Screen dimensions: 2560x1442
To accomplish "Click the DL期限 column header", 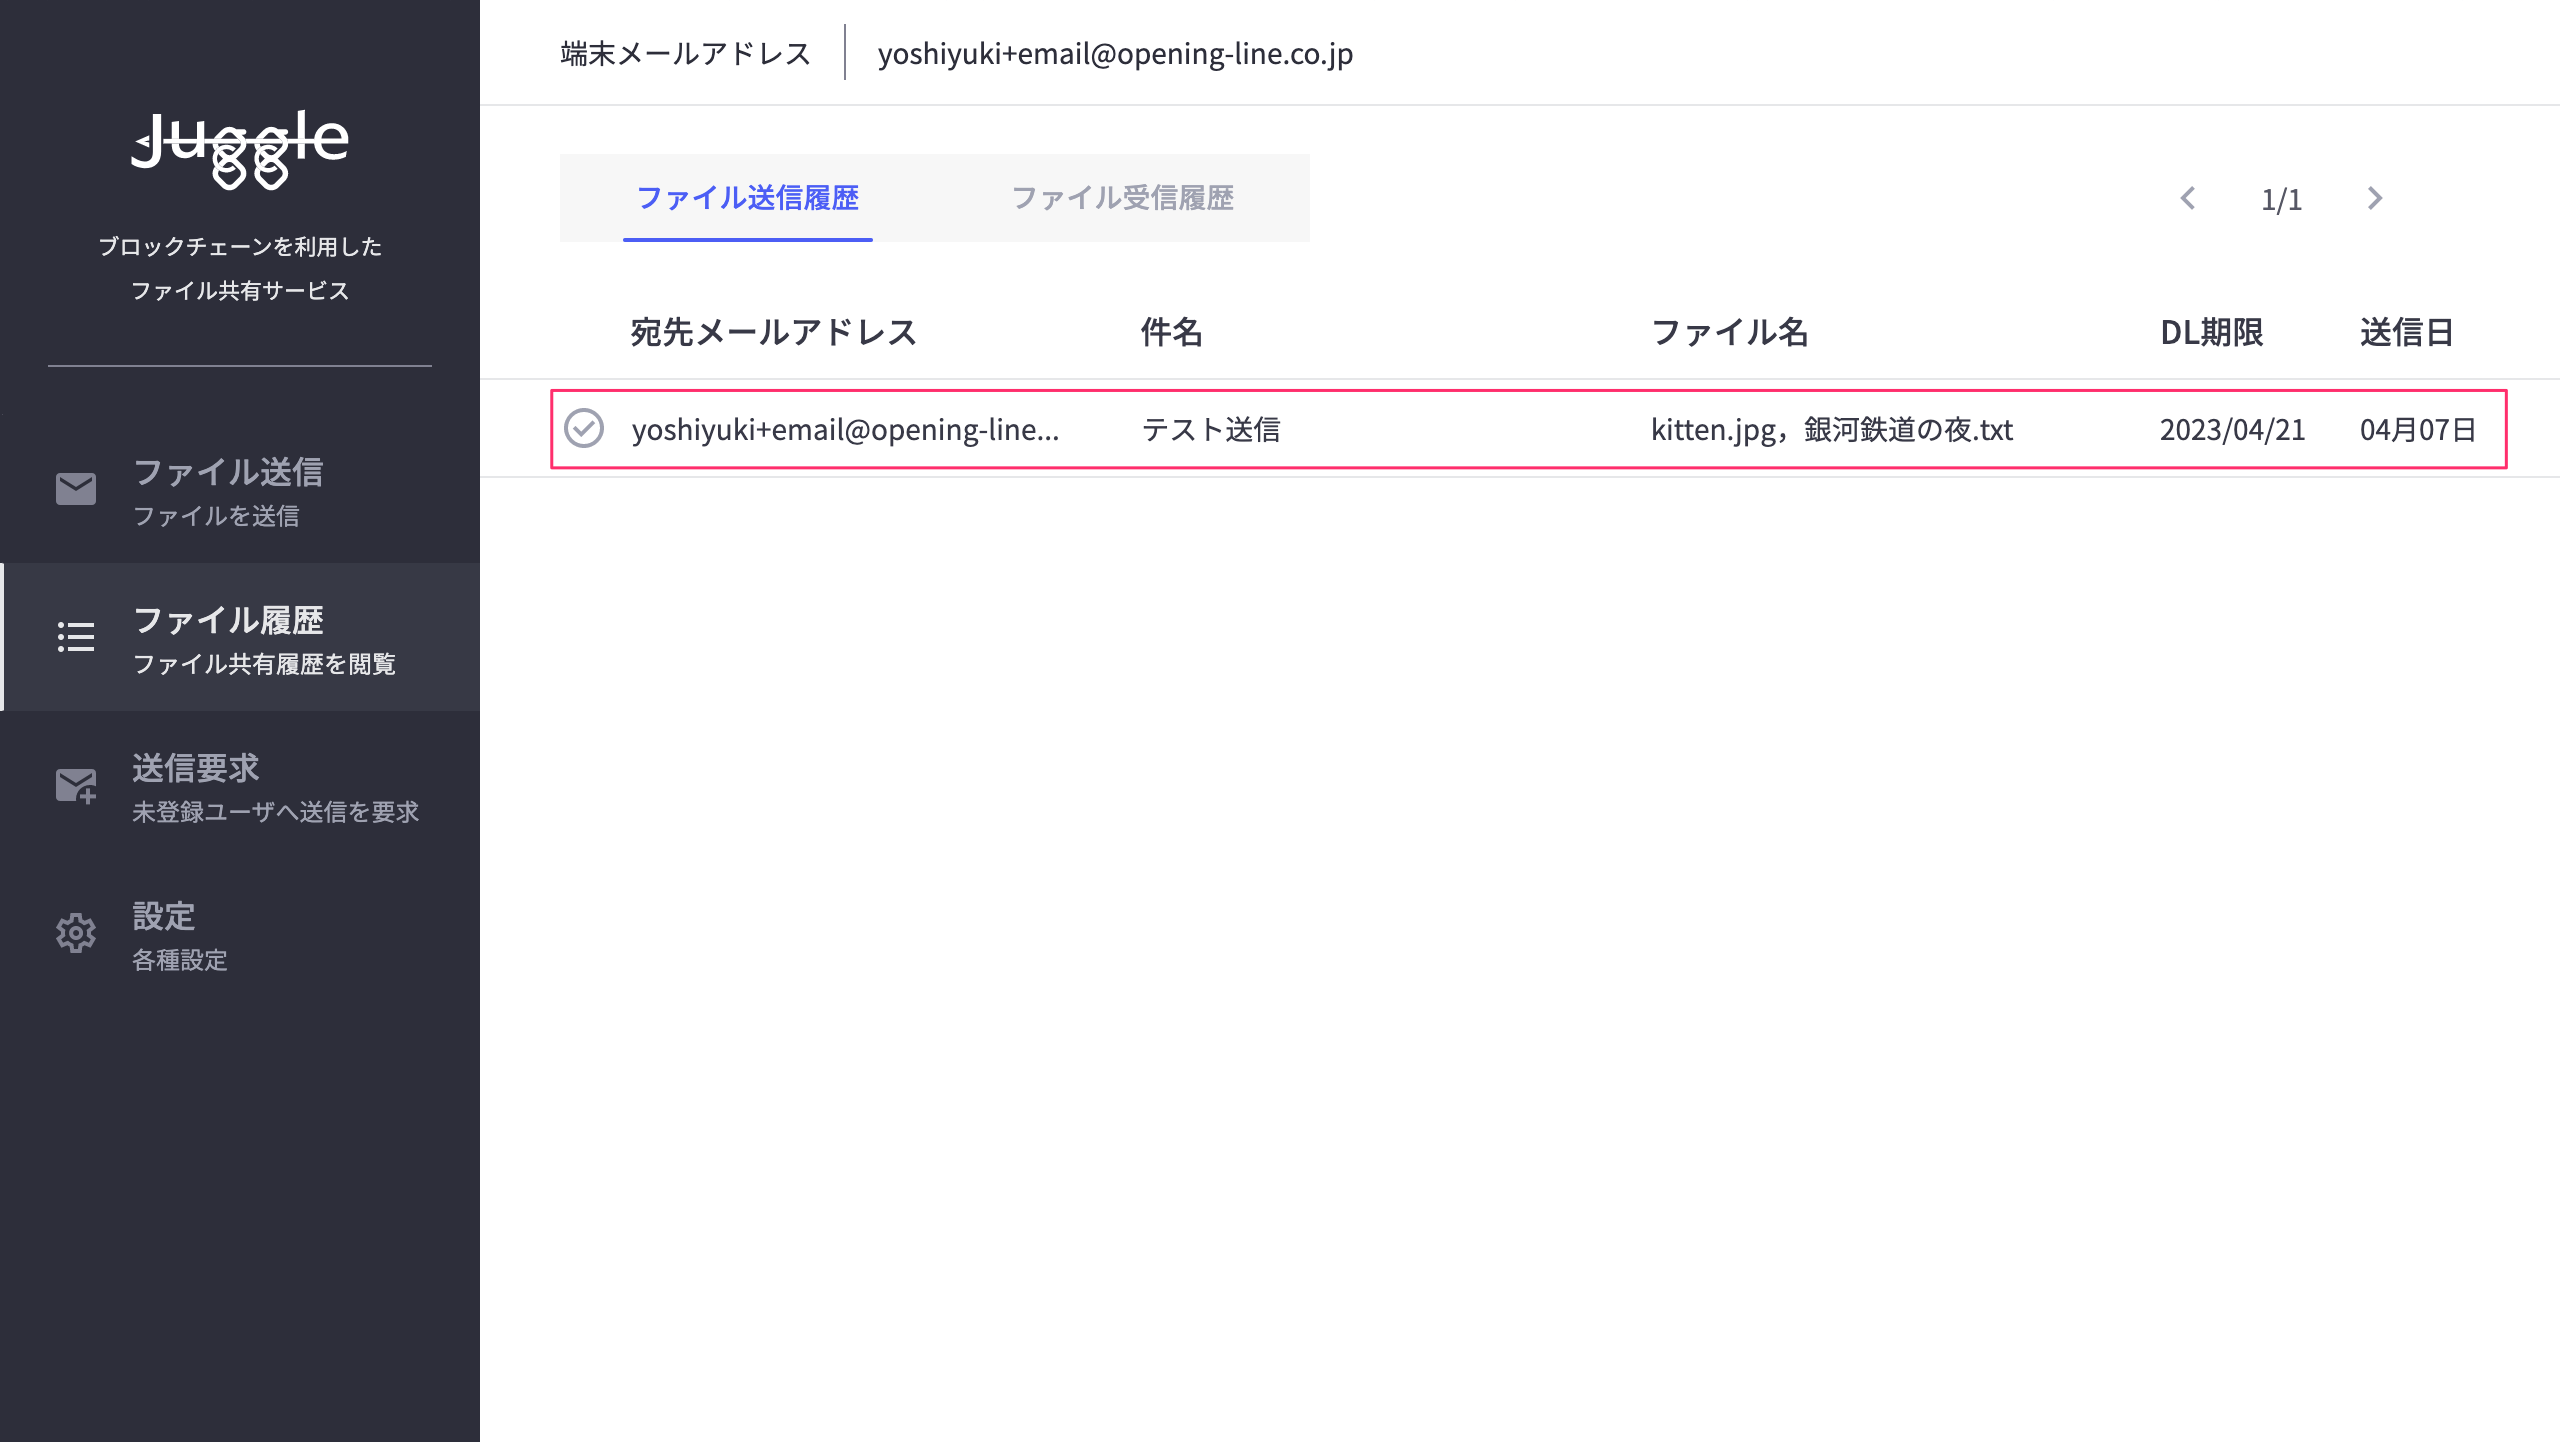I will (2211, 332).
